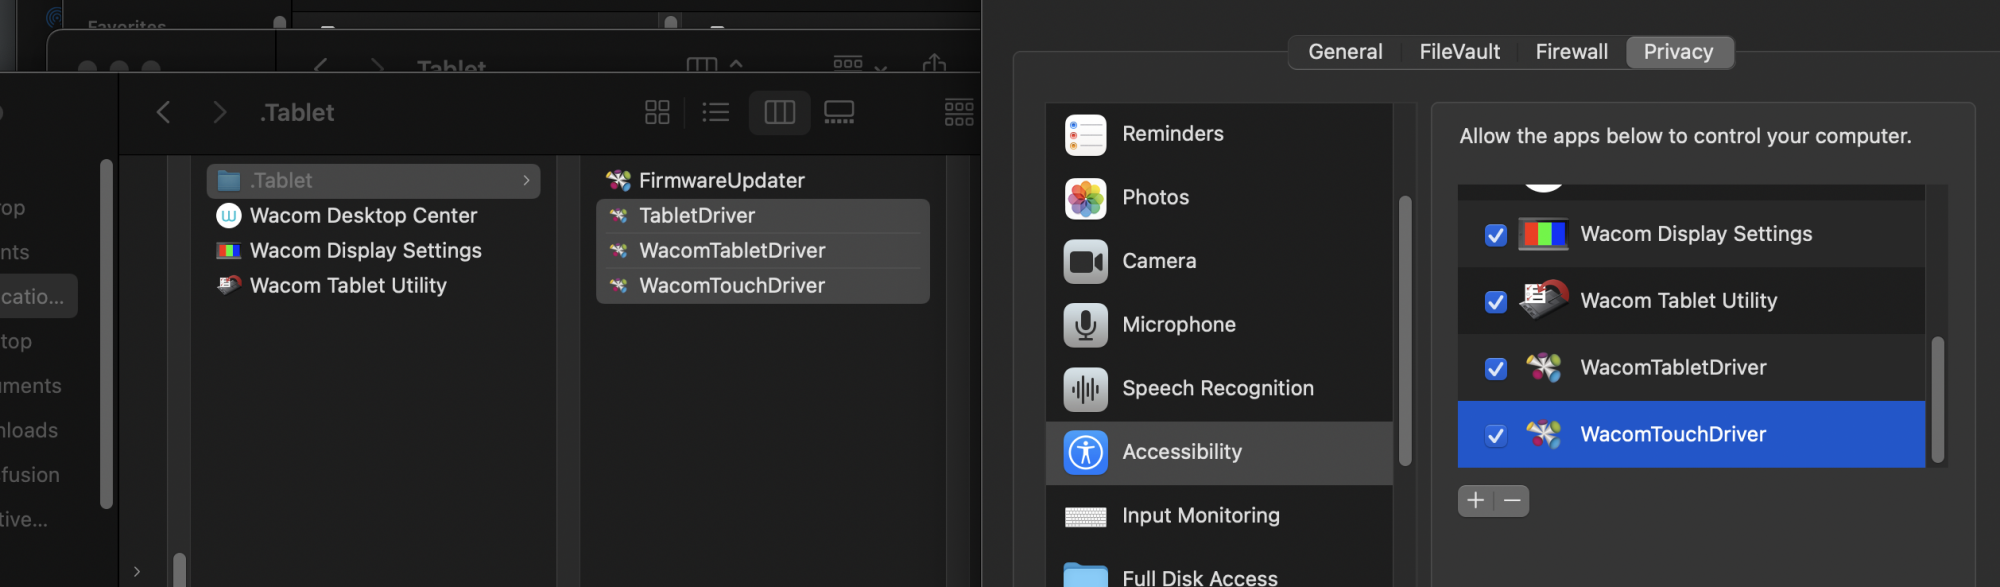This screenshot has height=587, width=2000.
Task: Select Speech Recognition privacy category
Action: tap(1219, 389)
